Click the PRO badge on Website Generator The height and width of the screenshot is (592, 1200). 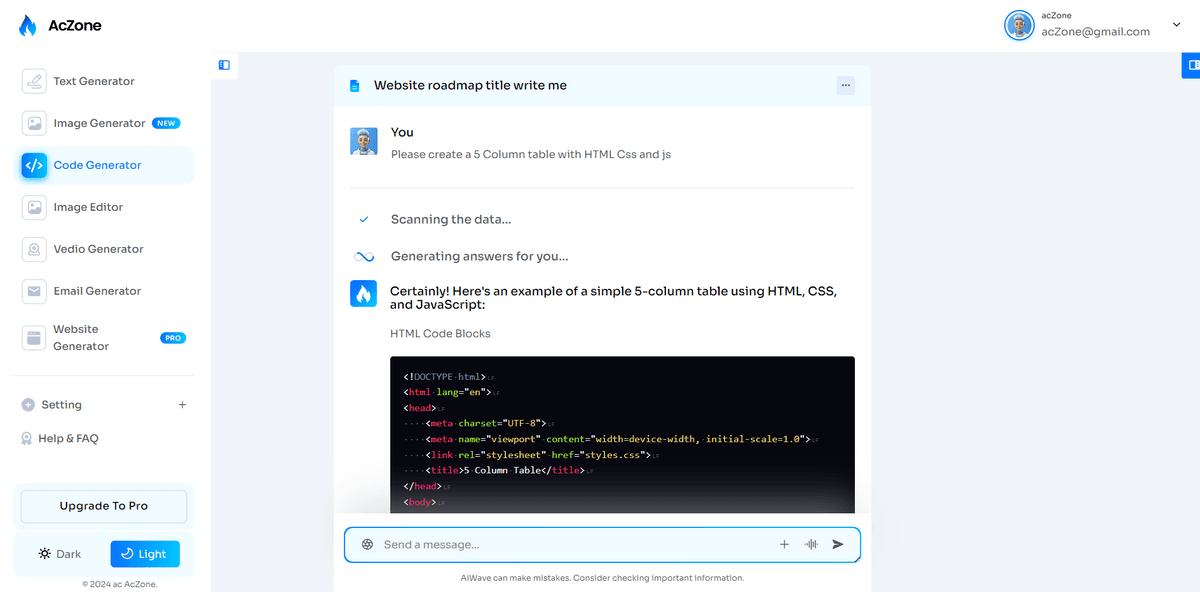(173, 338)
